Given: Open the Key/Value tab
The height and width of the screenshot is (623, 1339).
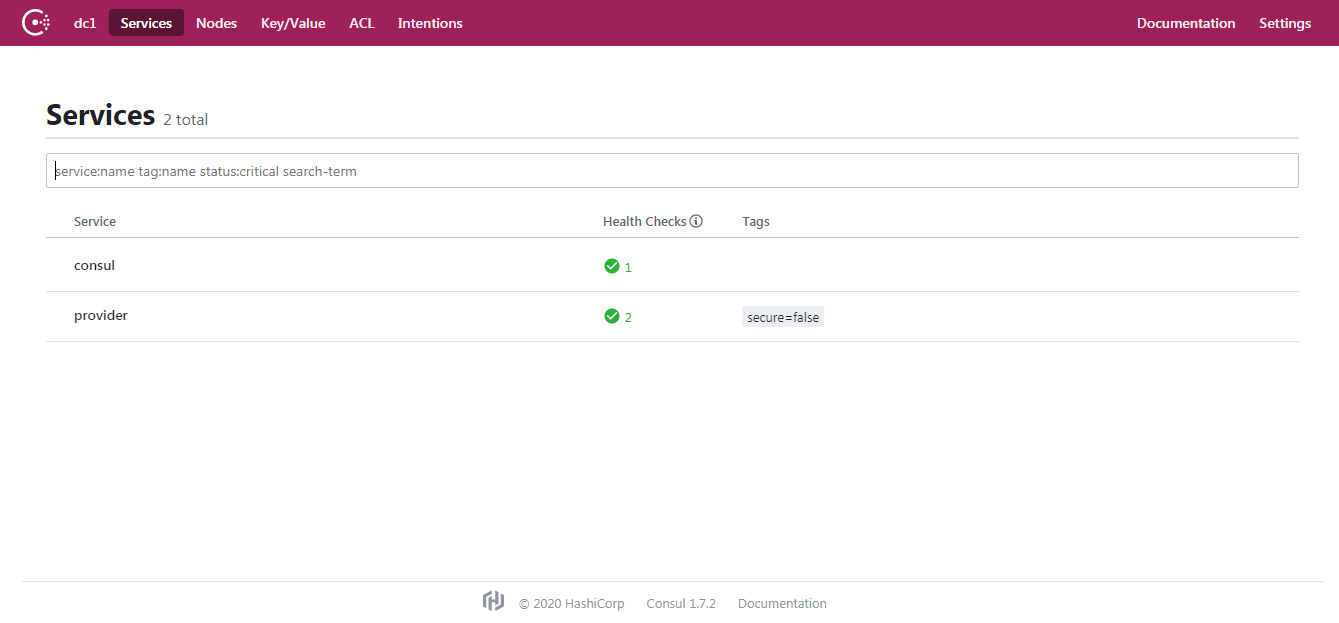Looking at the screenshot, I should point(293,23).
